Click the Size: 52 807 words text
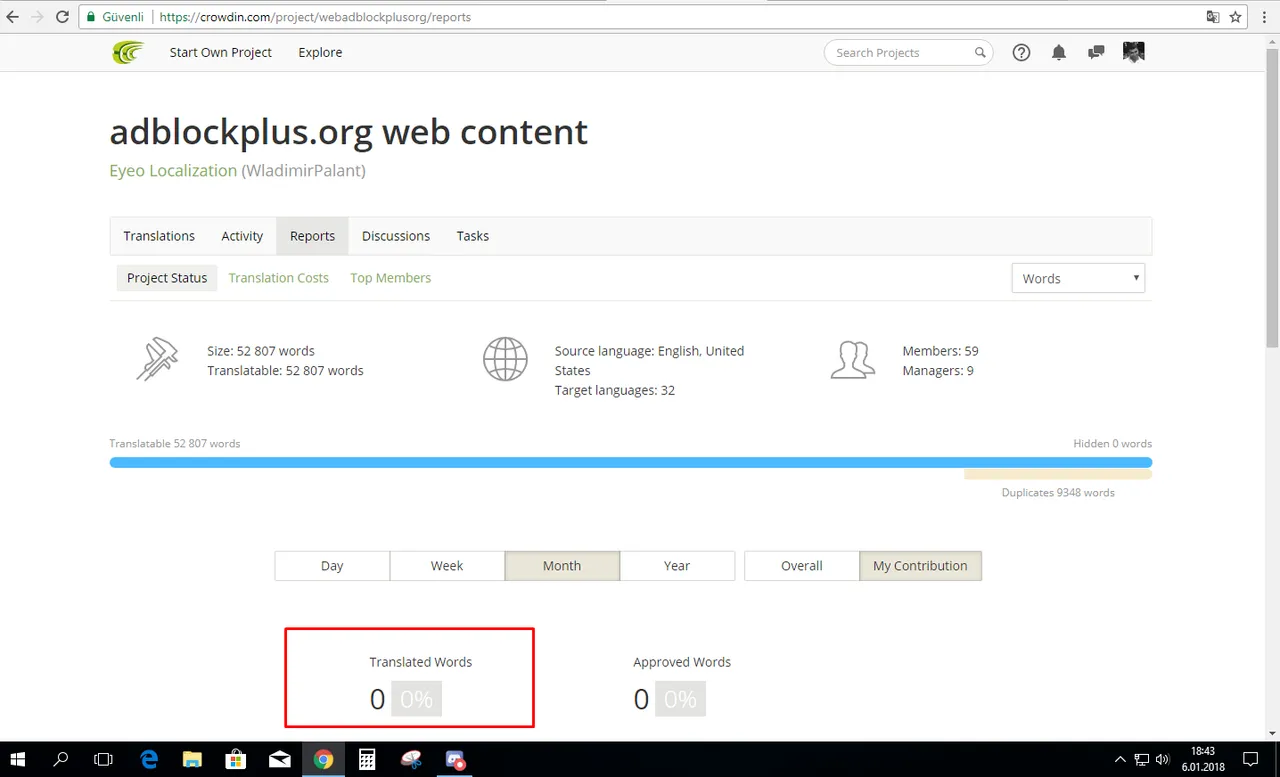Screen dimensions: 1280x777 click(261, 351)
